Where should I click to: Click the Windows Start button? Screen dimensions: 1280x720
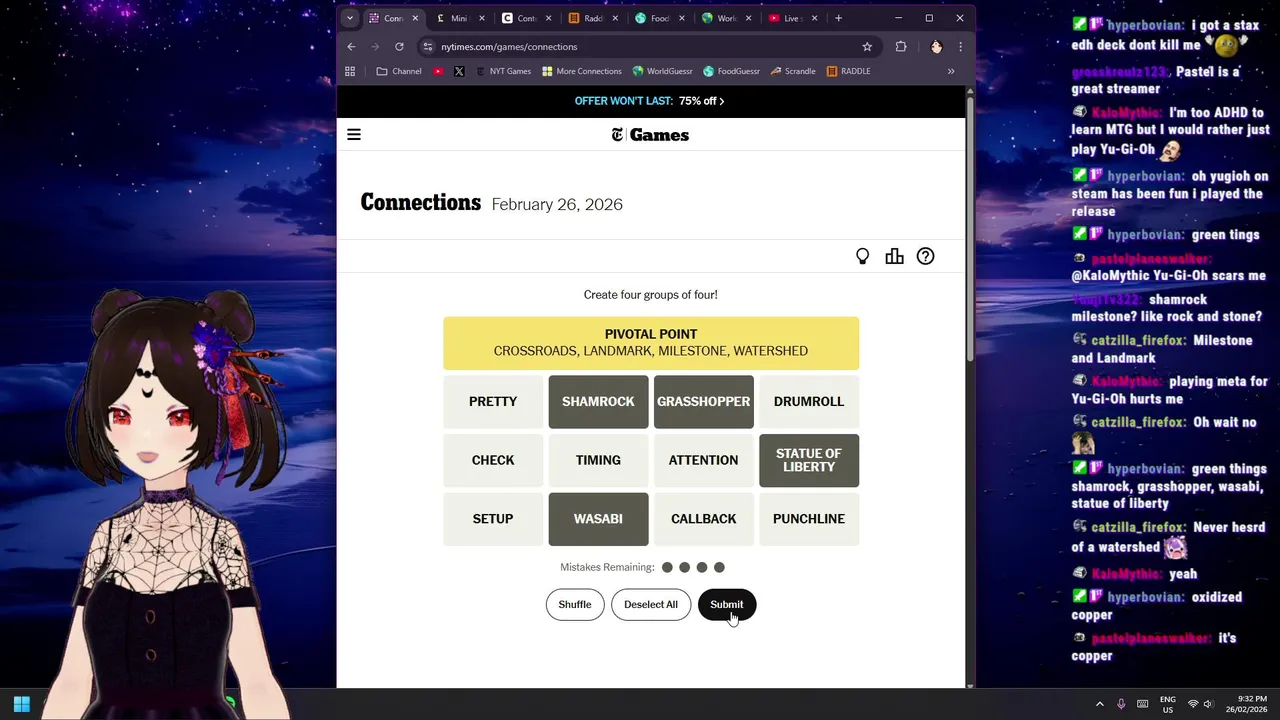point(21,704)
